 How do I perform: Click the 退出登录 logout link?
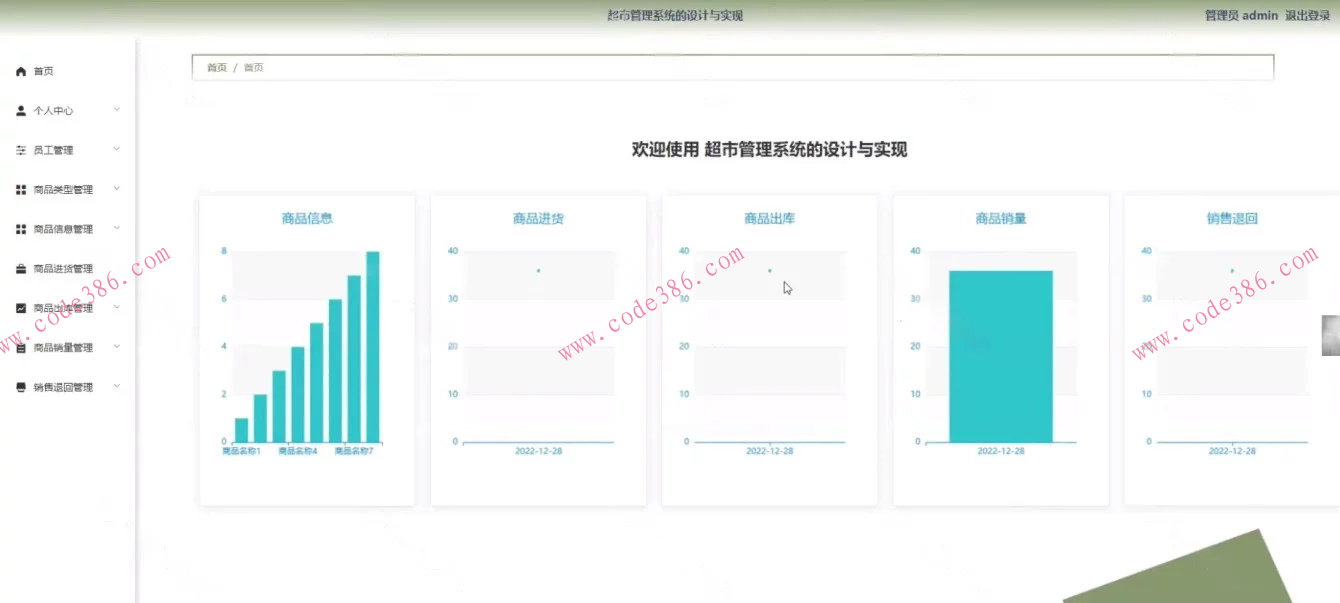pyautogui.click(x=1306, y=15)
